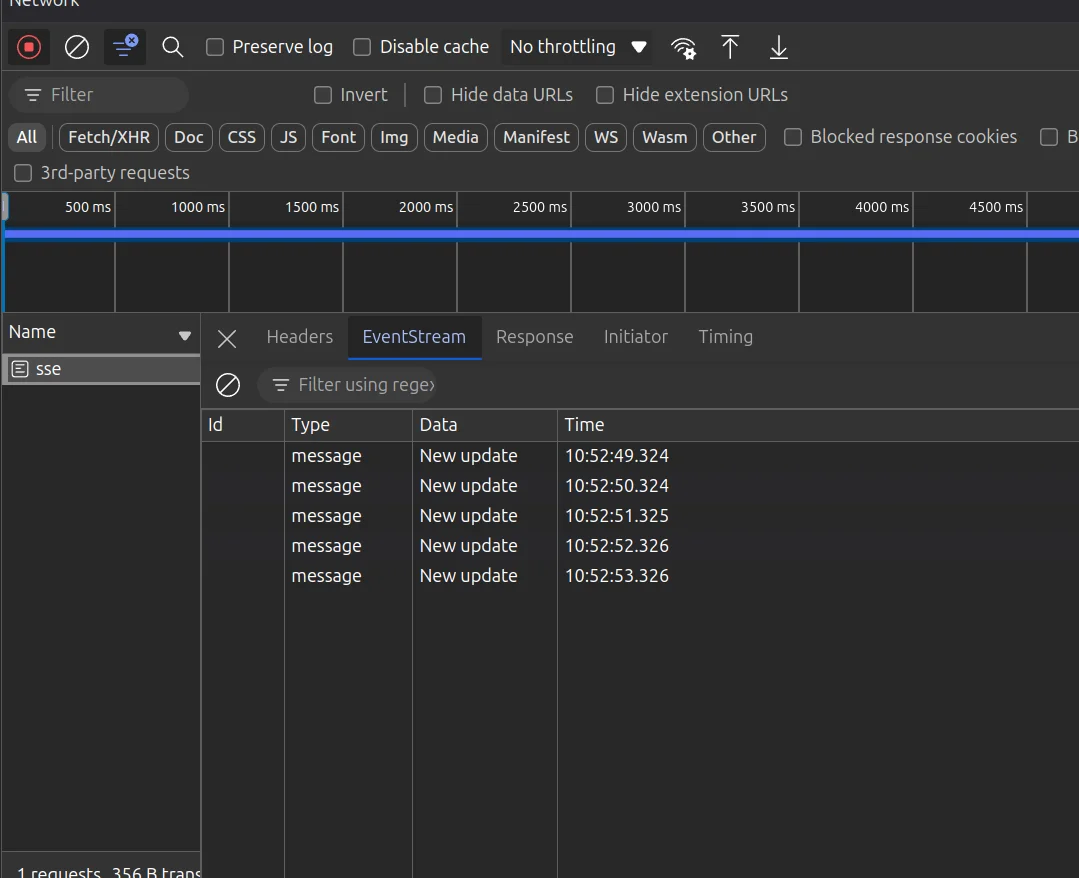The image size is (1079, 878).
Task: Import HAR file with upload arrow
Action: coord(730,47)
